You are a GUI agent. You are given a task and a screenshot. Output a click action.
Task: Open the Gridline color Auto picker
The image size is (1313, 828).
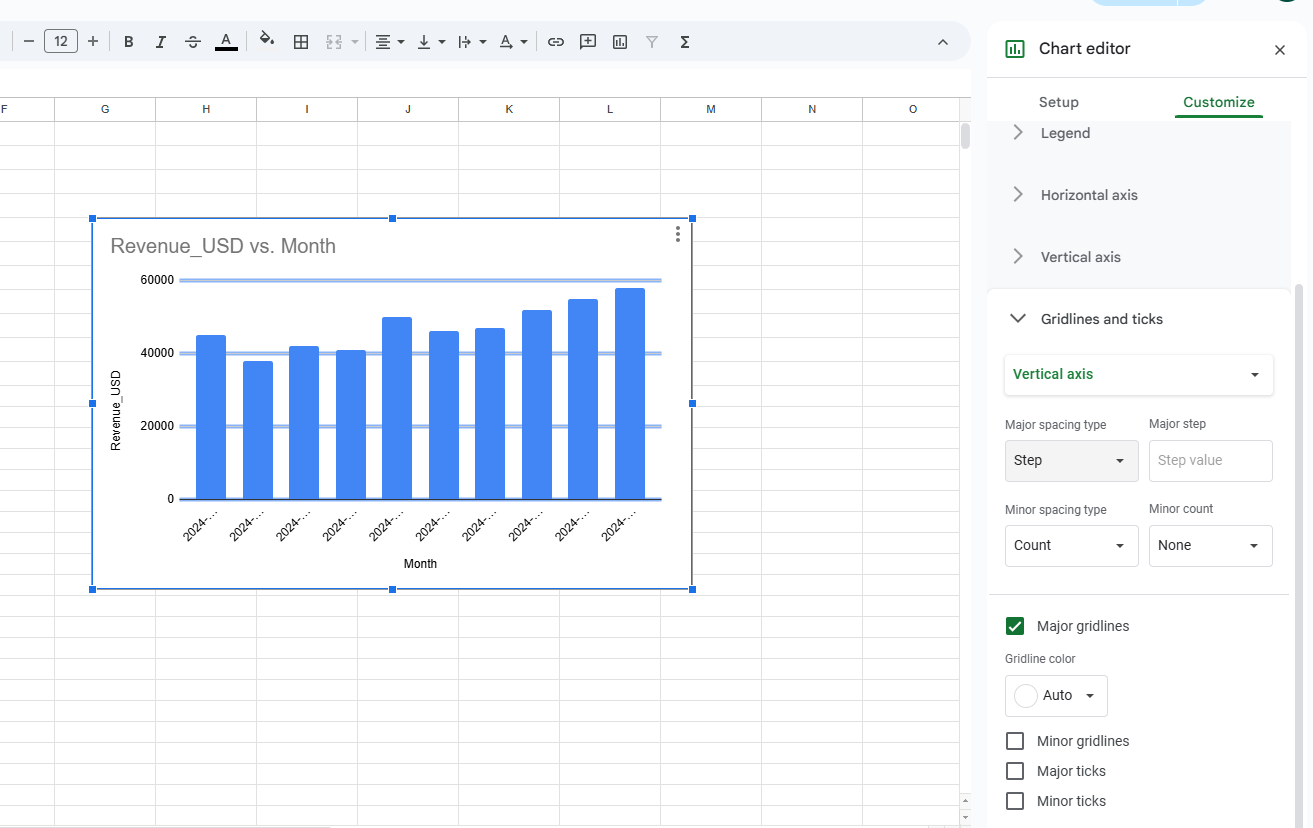click(1056, 695)
